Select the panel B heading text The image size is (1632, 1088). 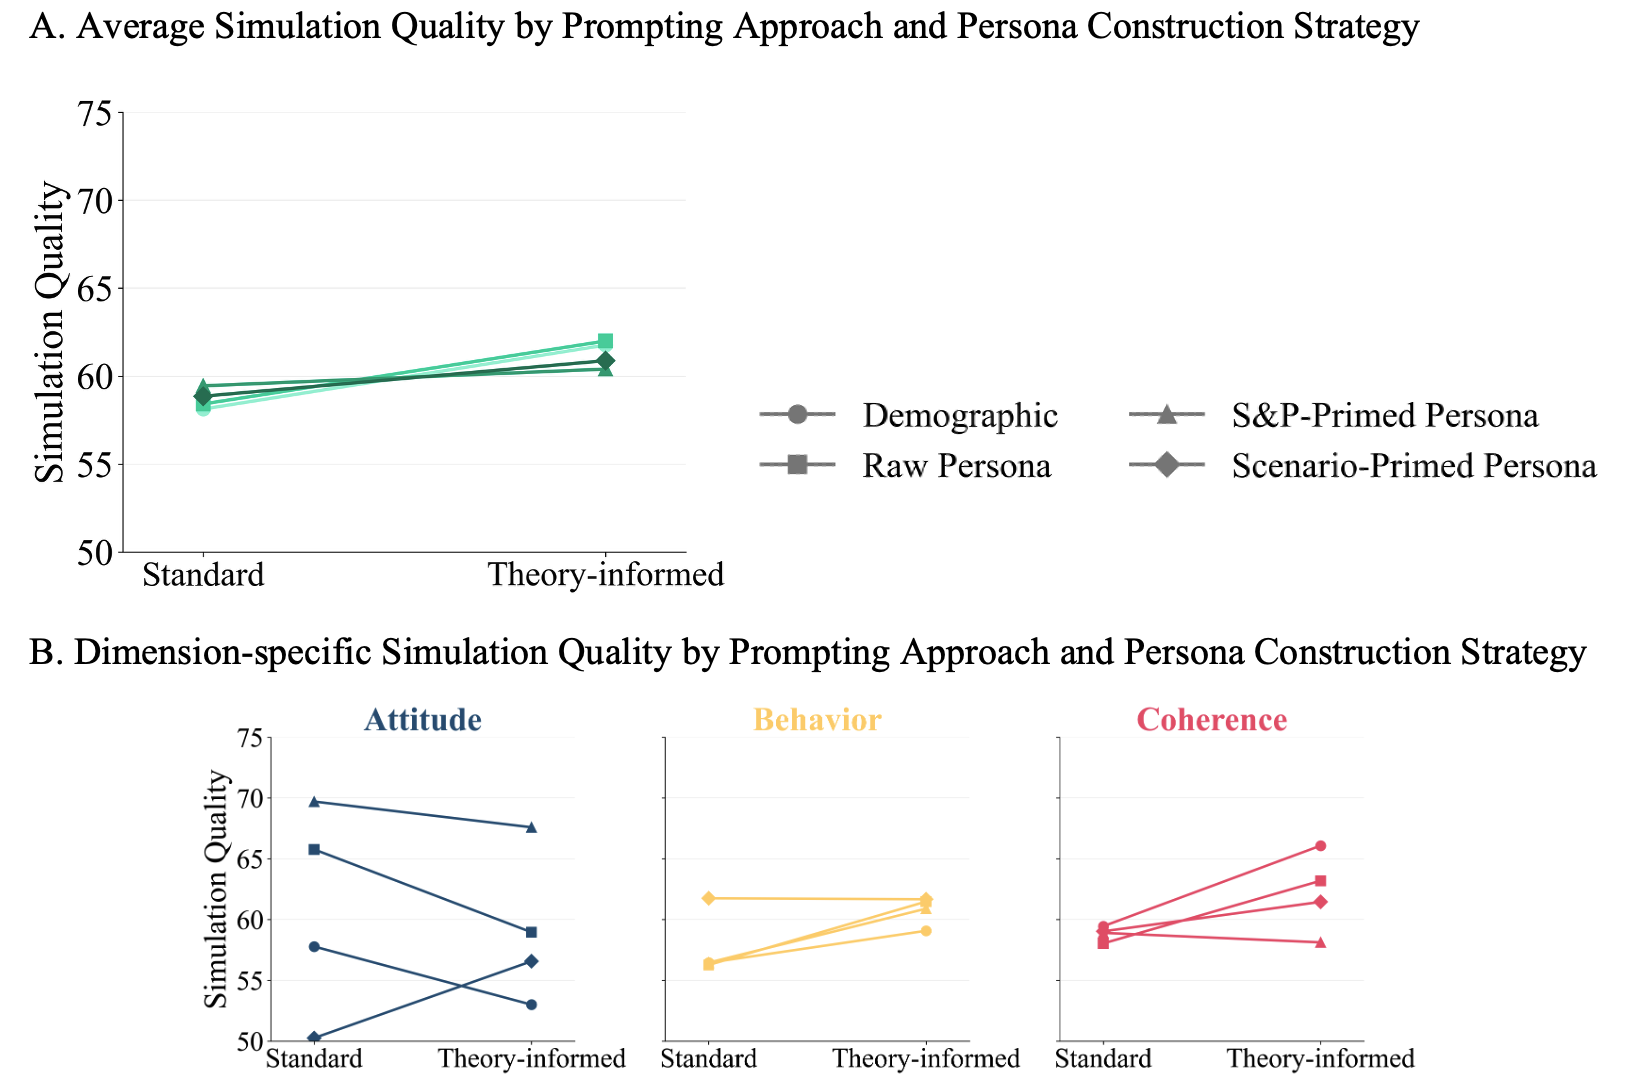pos(807,652)
